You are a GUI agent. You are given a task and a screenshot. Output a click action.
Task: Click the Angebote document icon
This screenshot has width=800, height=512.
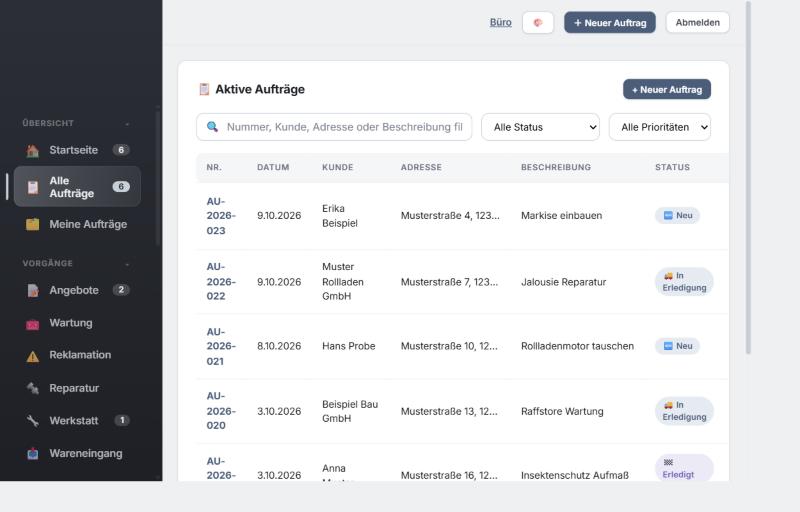[33, 291]
